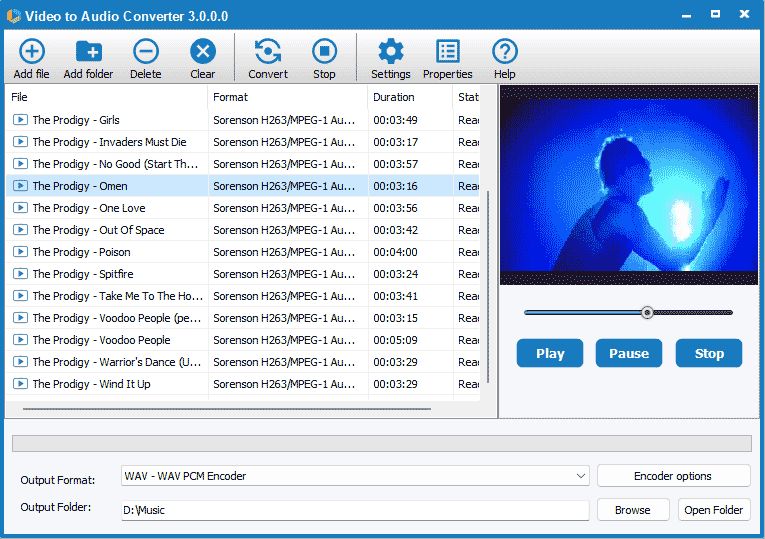Play the preview with the Play button

click(550, 353)
